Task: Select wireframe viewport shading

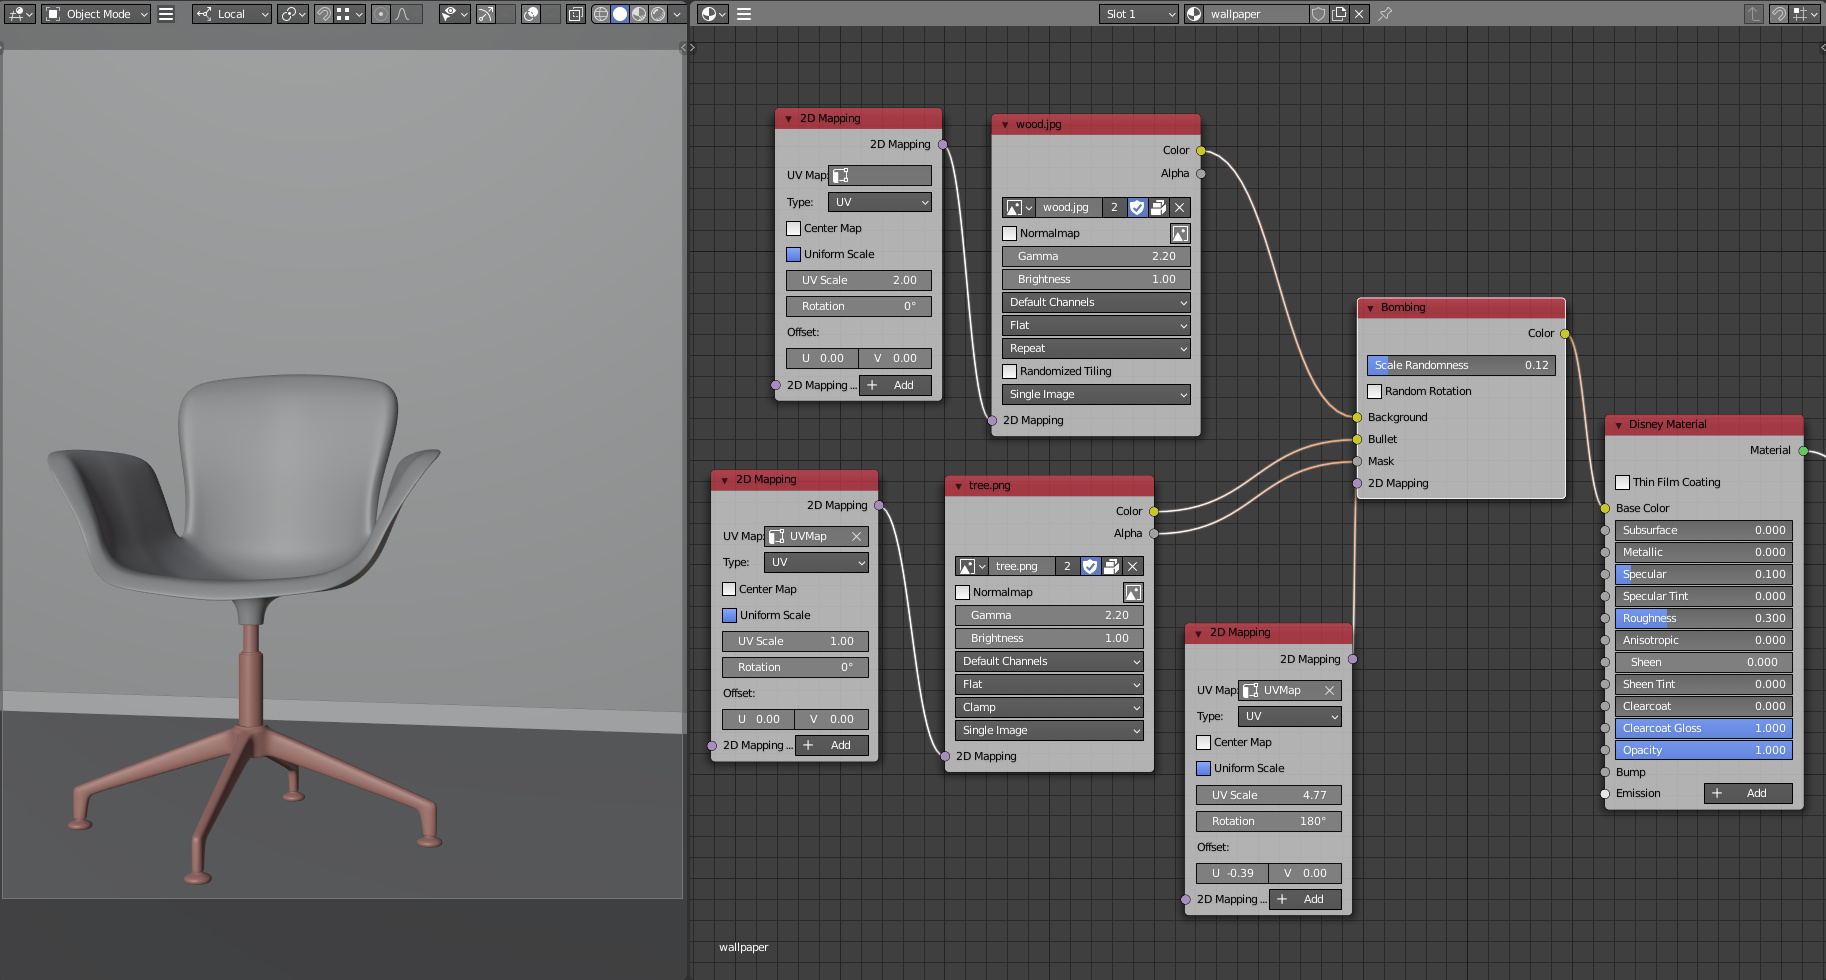Action: click(601, 14)
